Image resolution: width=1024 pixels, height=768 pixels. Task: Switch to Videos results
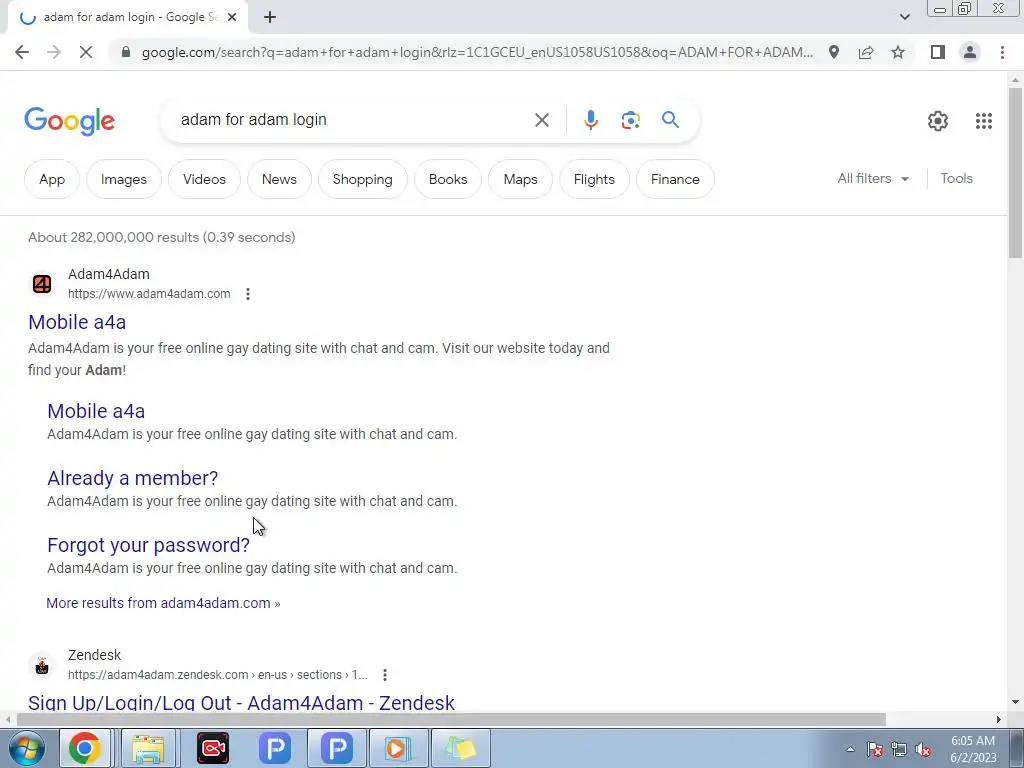[x=204, y=179]
